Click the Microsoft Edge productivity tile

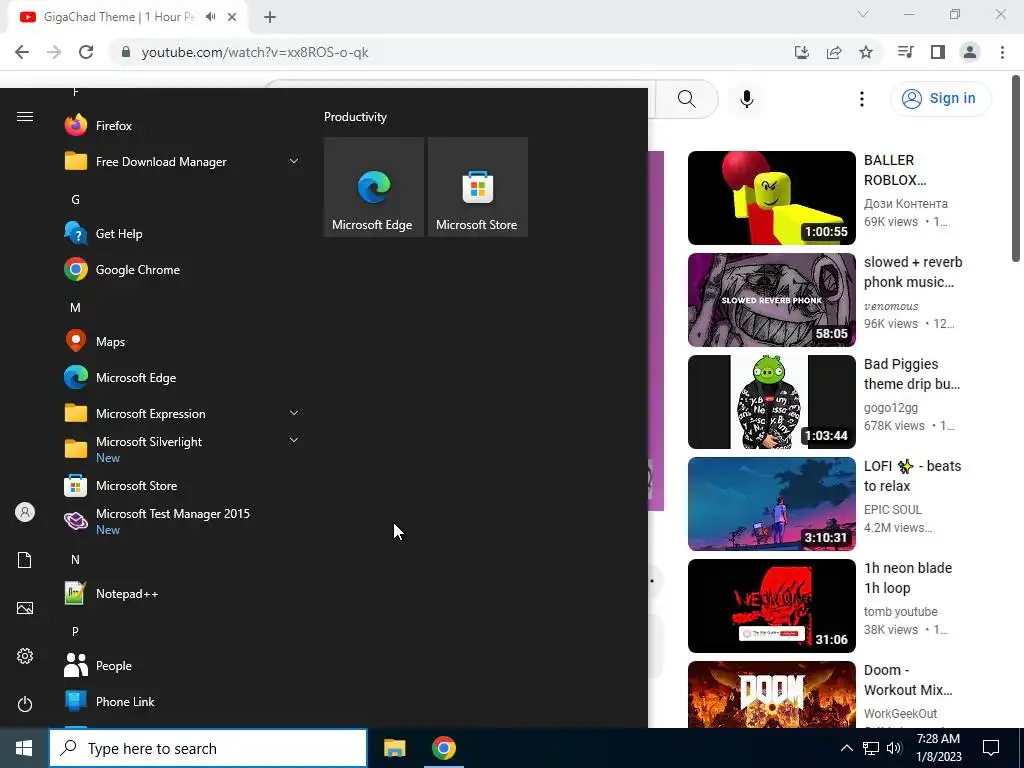(x=374, y=187)
